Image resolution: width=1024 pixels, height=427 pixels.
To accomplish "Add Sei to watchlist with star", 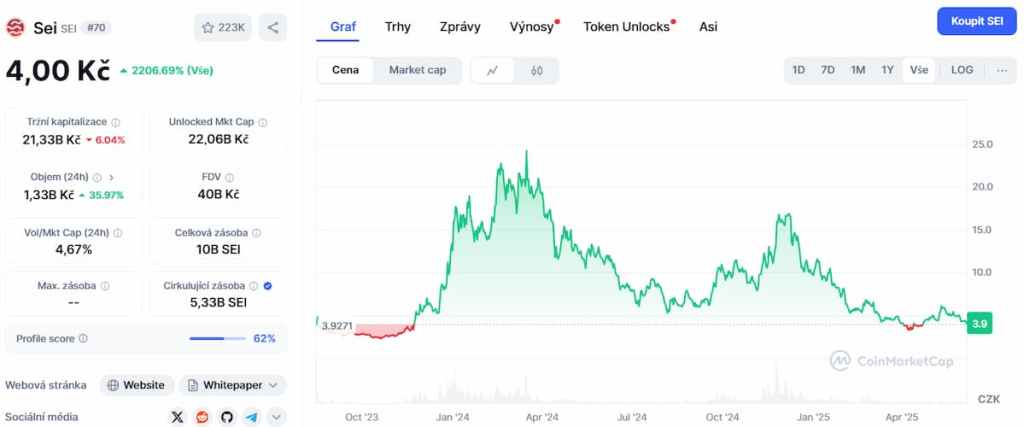I will [x=223, y=28].
